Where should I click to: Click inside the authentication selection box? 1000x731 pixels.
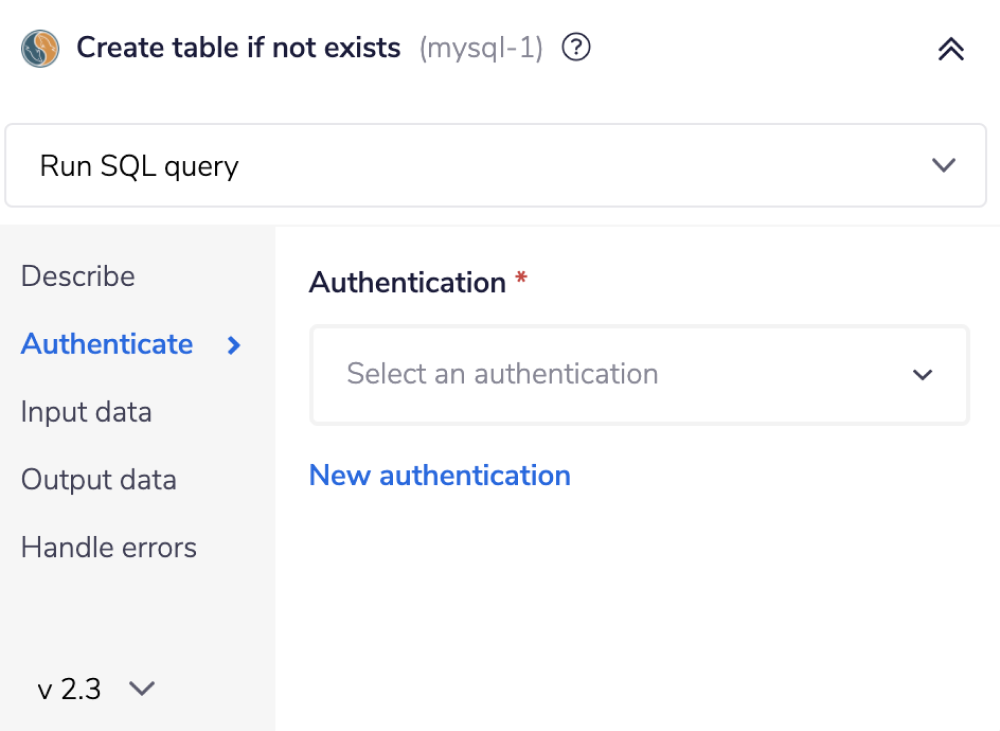click(600, 375)
